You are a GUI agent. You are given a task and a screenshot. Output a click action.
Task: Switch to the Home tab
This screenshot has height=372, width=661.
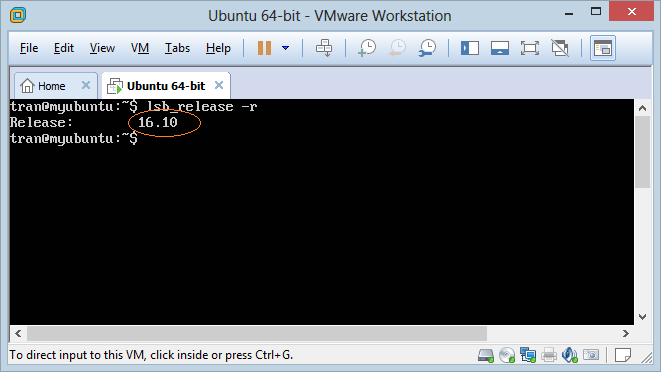click(x=43, y=86)
